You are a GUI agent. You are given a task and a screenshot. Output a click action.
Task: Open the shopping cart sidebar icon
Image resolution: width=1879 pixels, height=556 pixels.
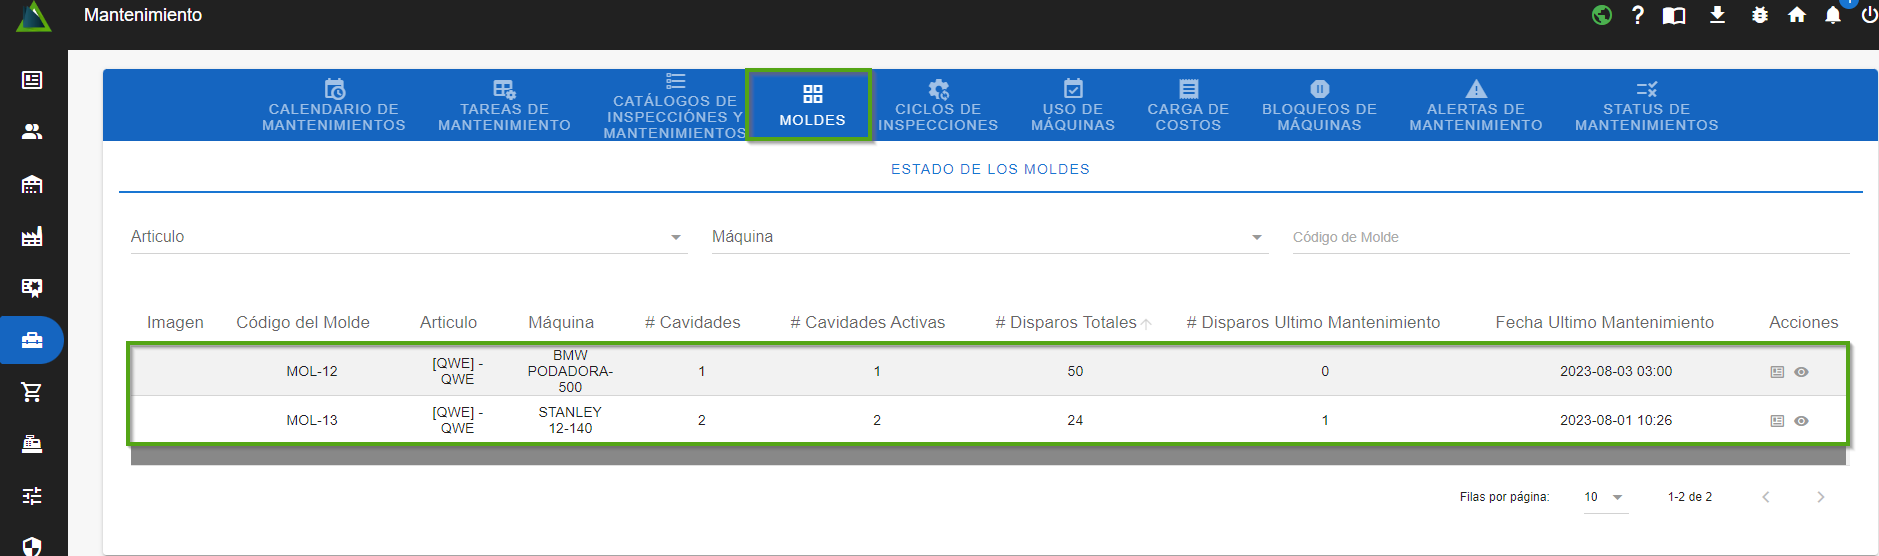click(32, 392)
